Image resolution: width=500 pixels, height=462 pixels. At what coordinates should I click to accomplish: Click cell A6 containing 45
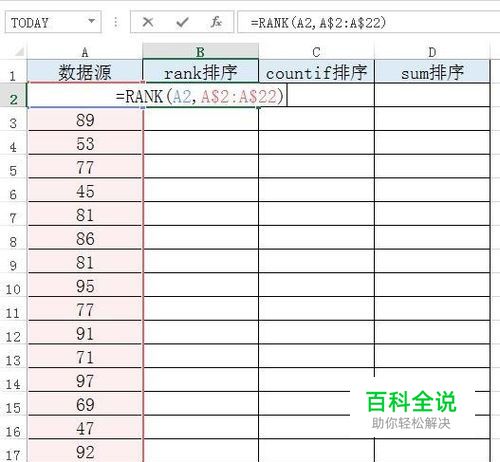click(x=85, y=190)
